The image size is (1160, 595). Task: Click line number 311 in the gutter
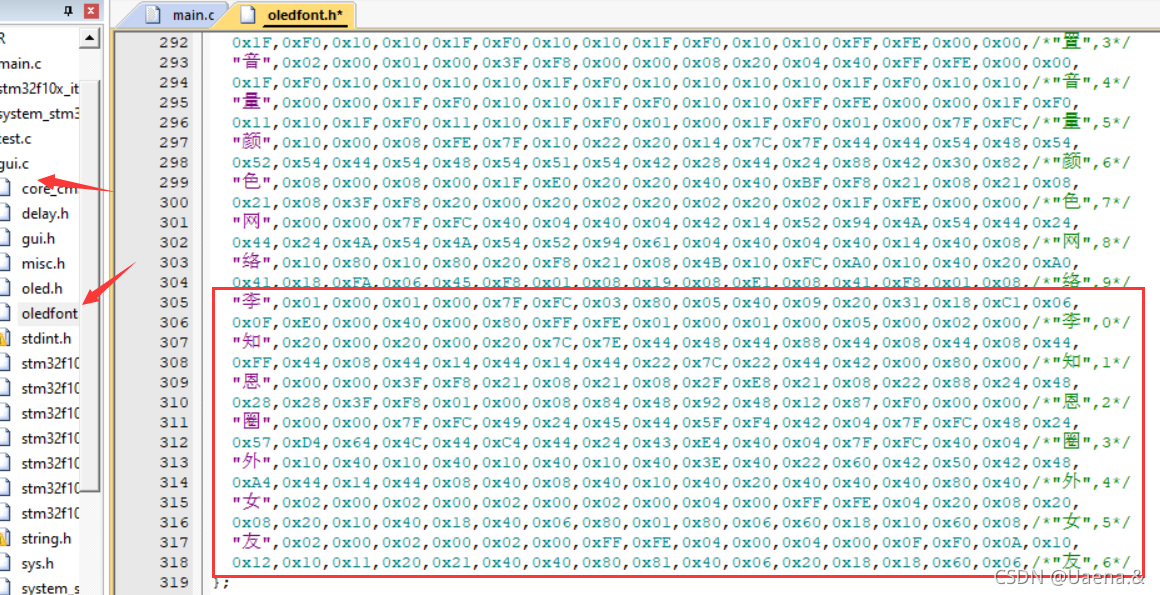coord(174,422)
